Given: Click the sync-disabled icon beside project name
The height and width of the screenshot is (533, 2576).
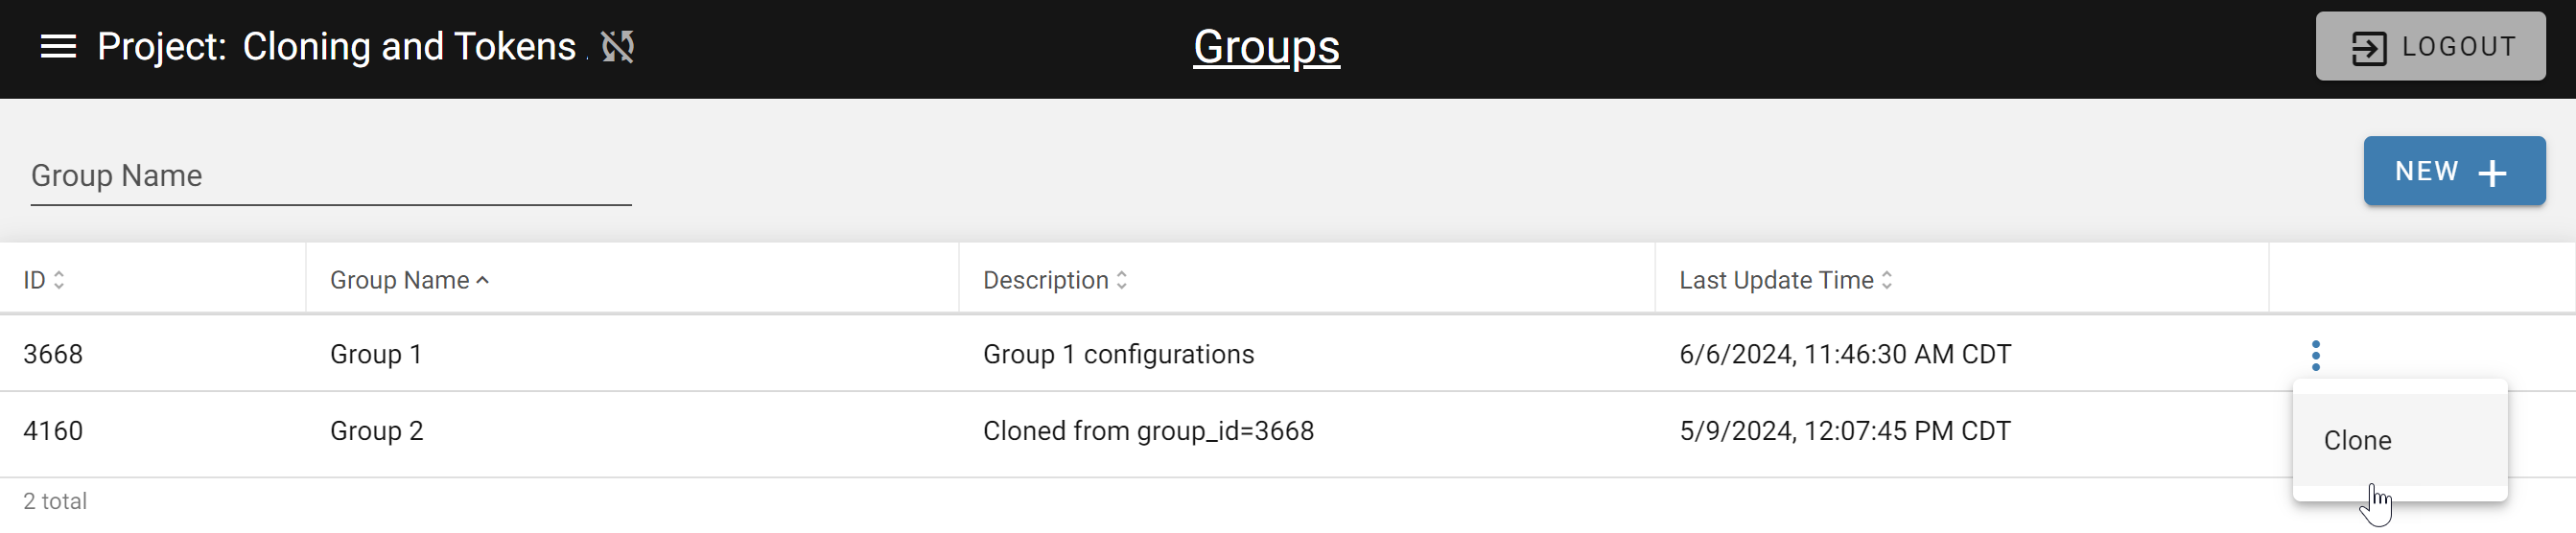Looking at the screenshot, I should point(618,46).
